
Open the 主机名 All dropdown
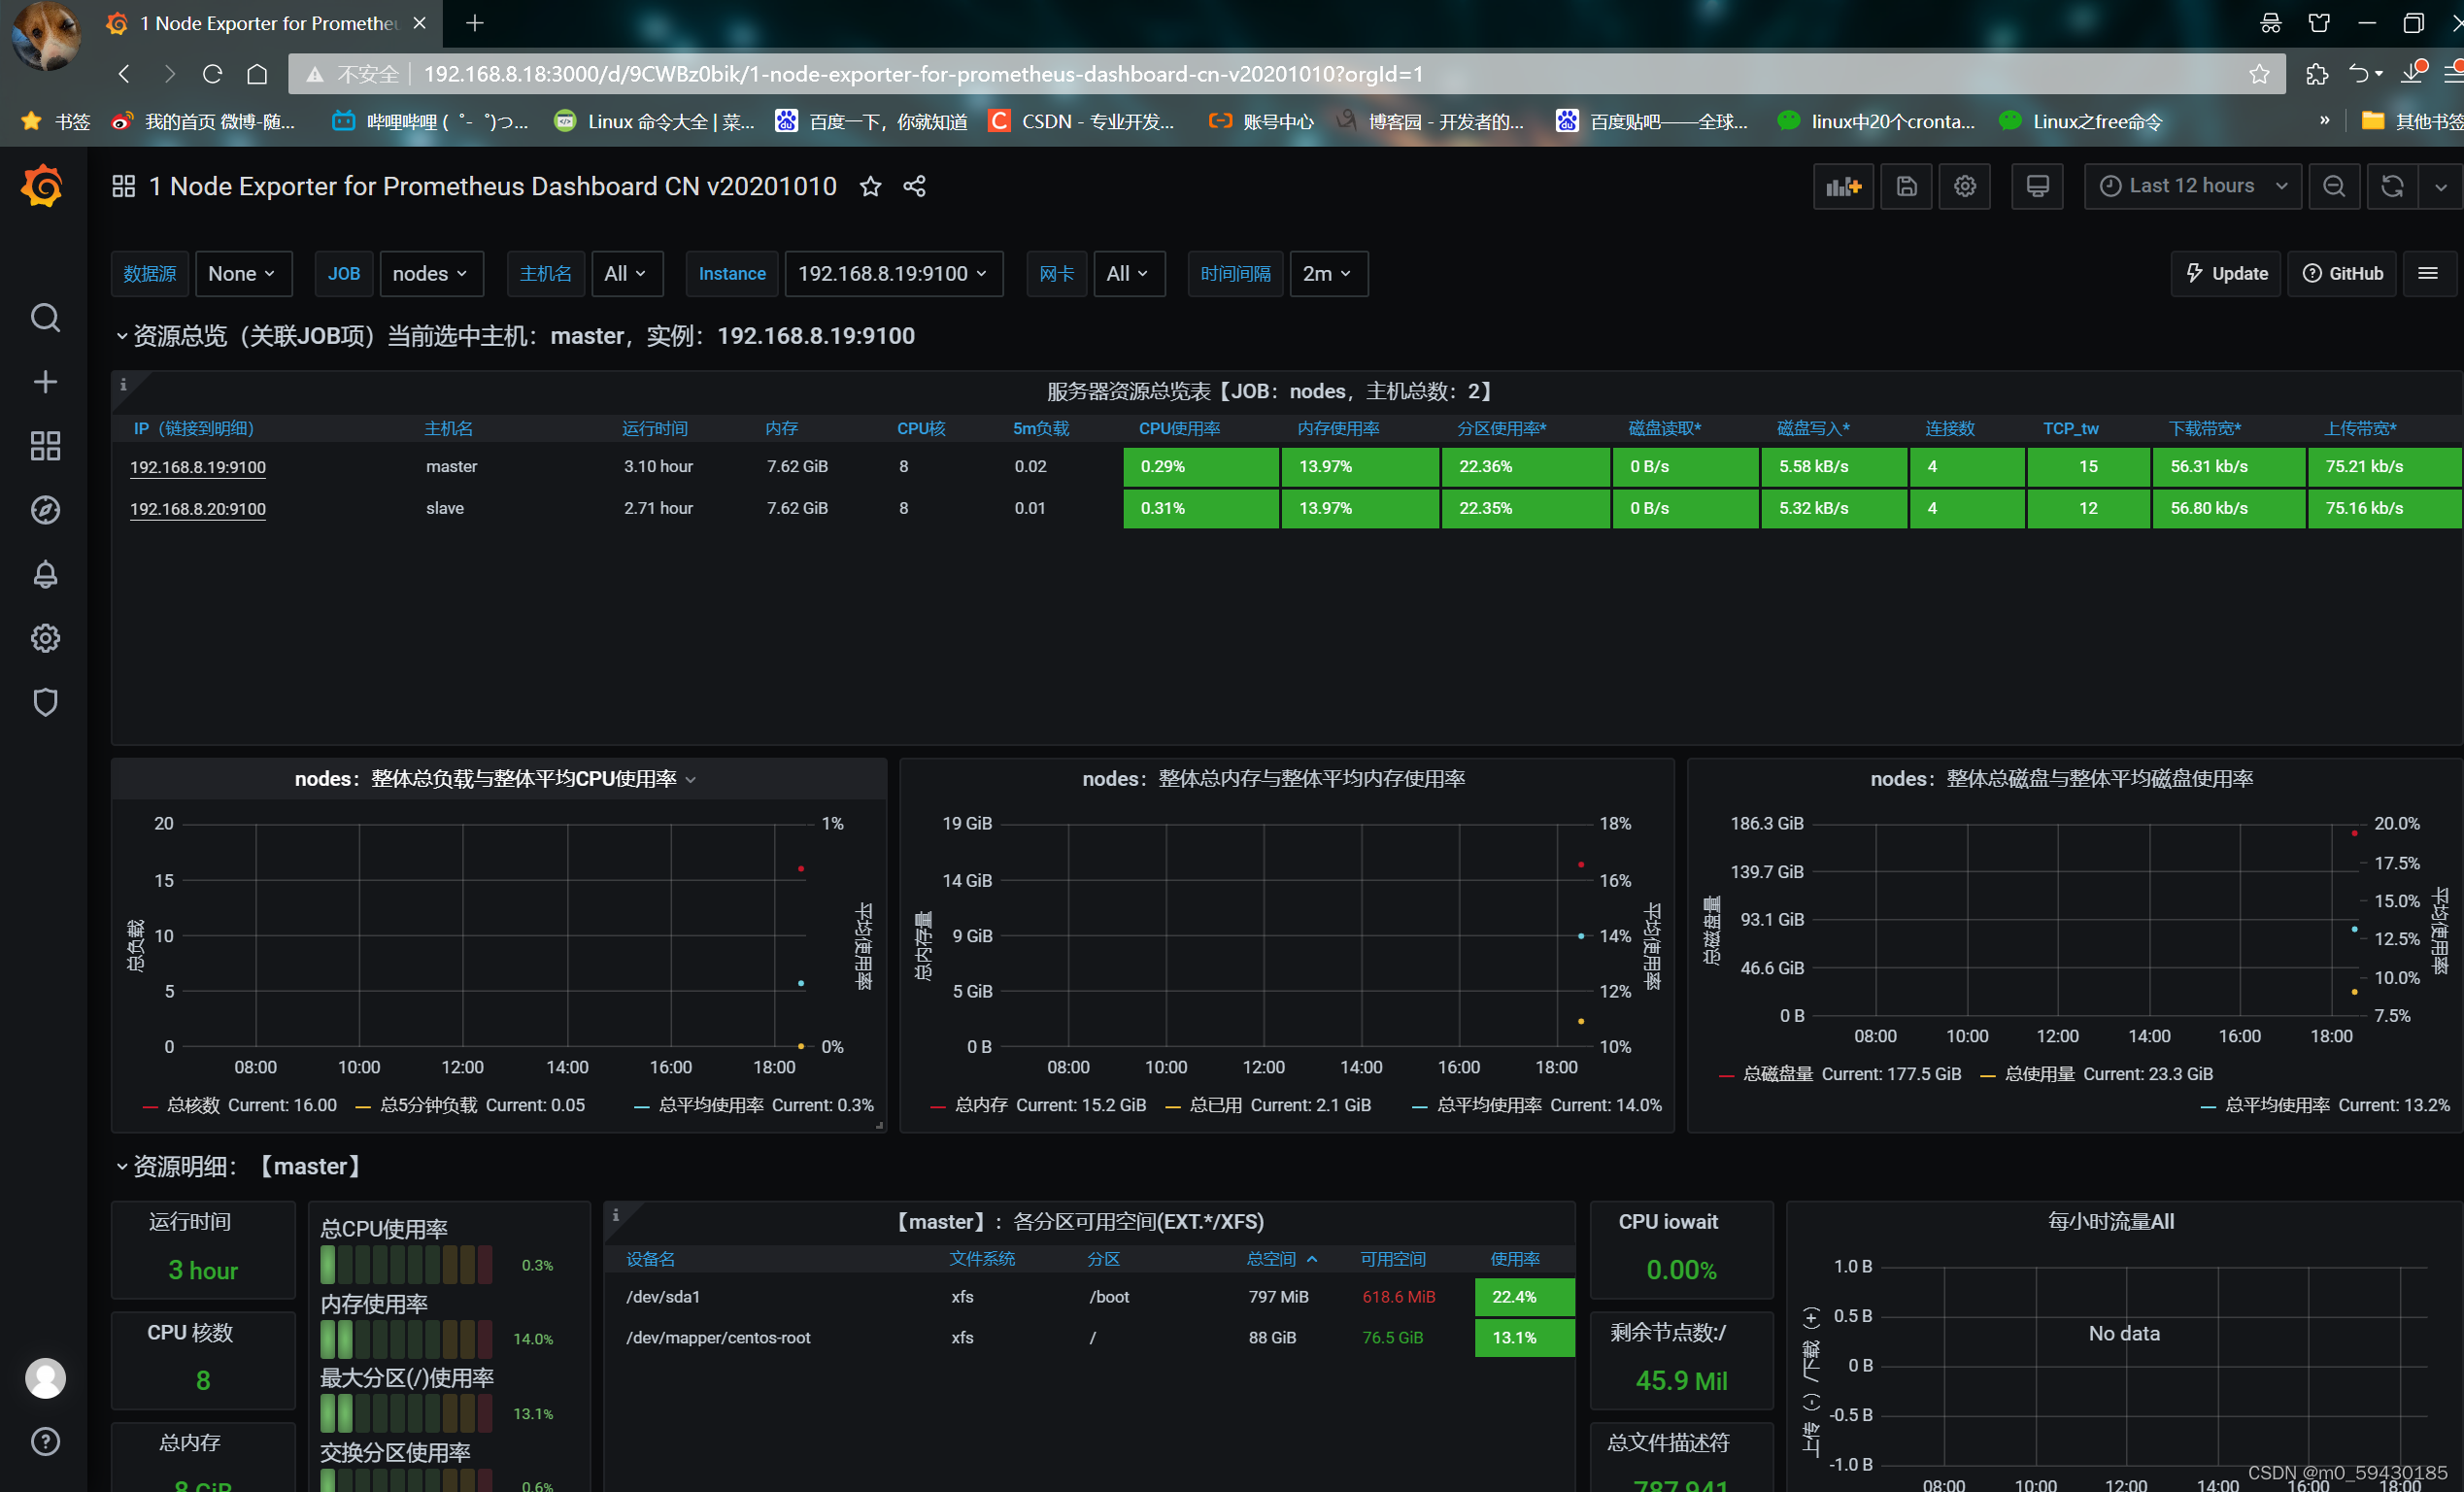[x=627, y=274]
